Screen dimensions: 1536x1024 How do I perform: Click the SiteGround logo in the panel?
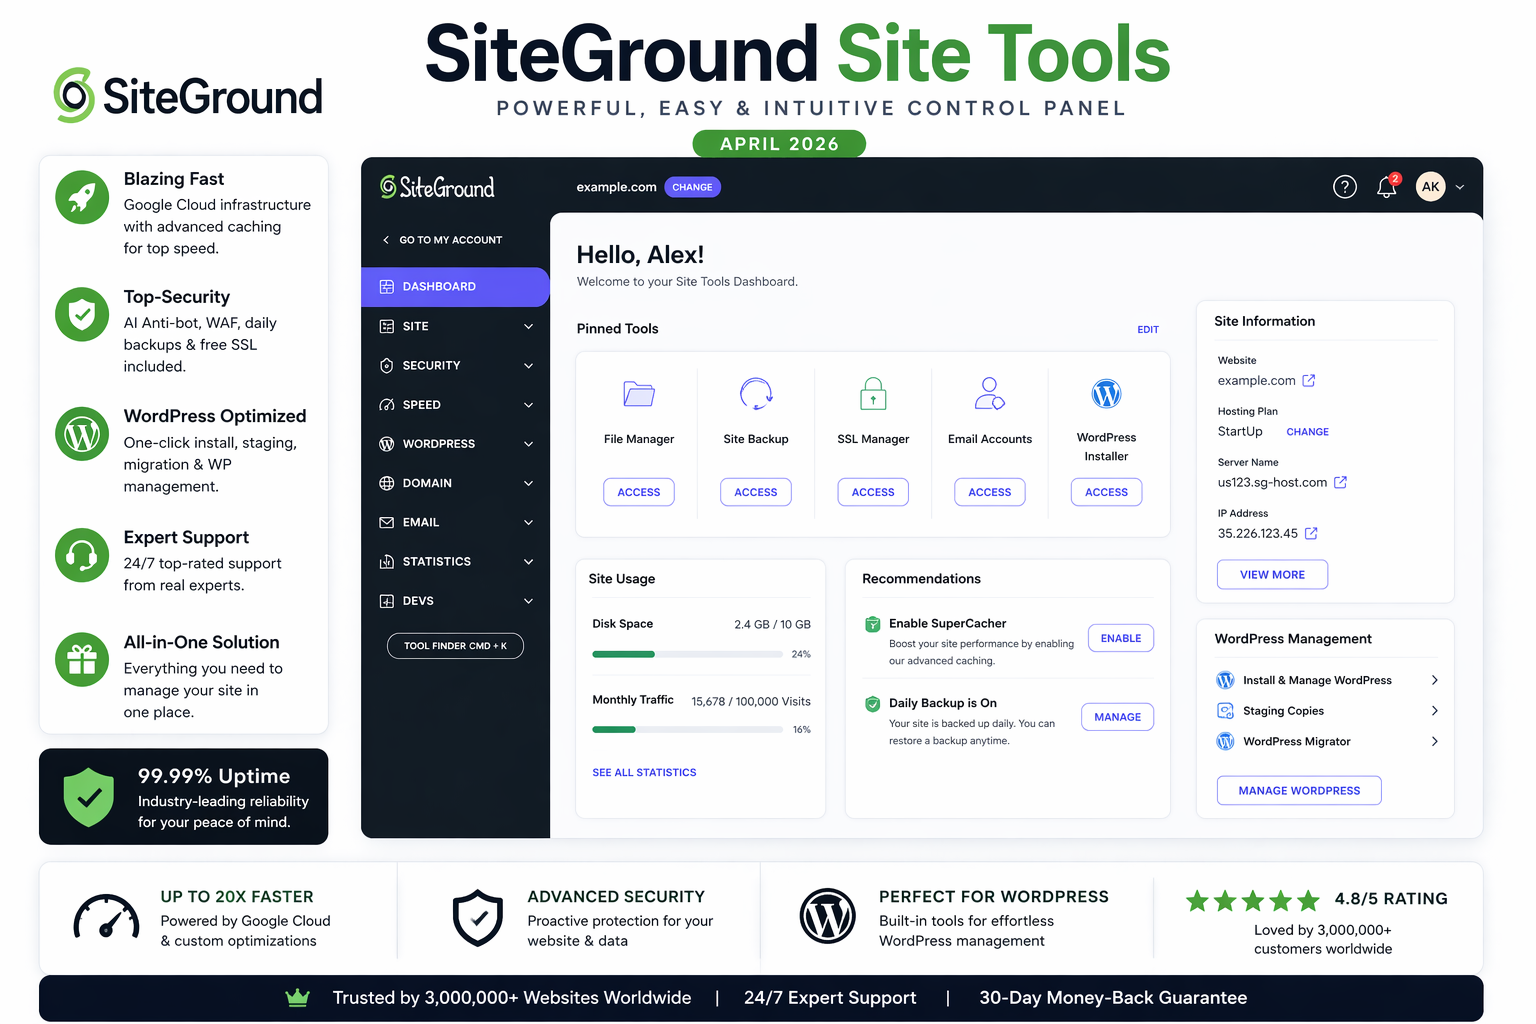pyautogui.click(x=437, y=186)
